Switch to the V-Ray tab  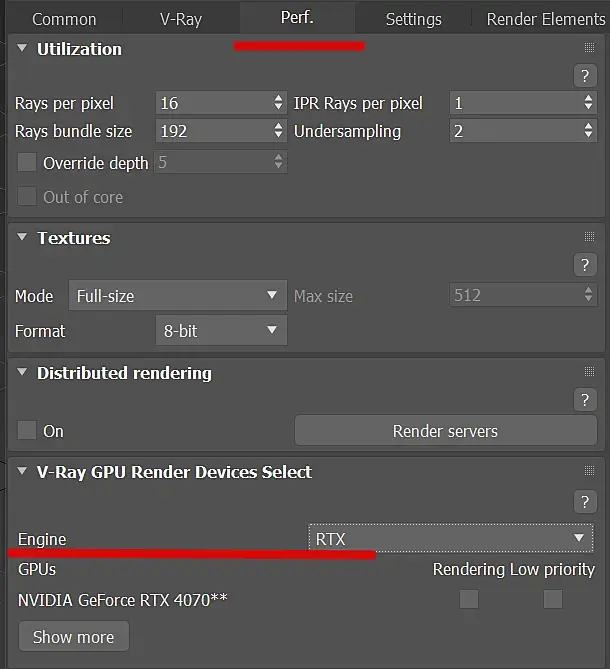coord(181,19)
